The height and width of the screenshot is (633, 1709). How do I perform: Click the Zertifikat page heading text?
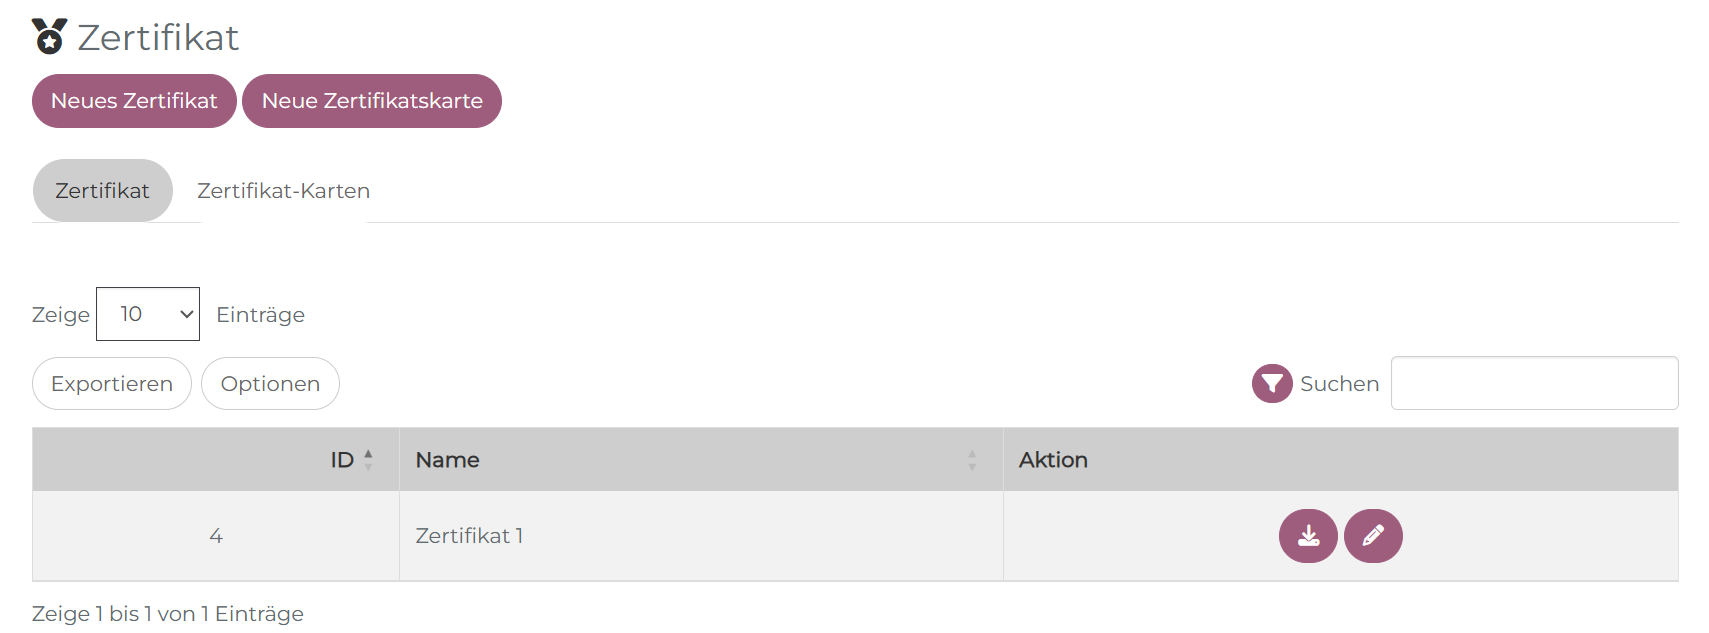(x=158, y=38)
